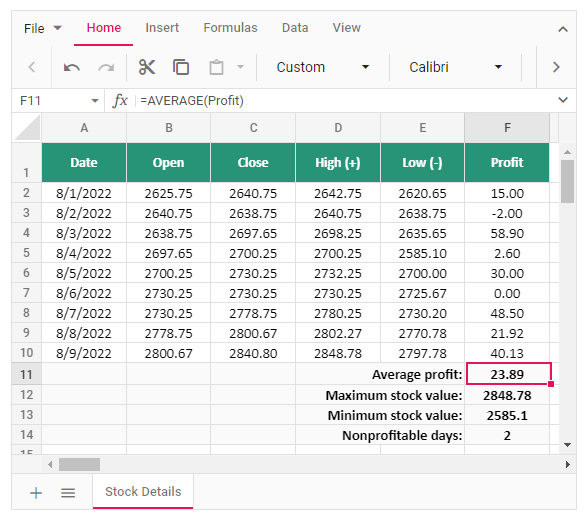
Task: Click the cell showing 2848.78 in column D
Action: (338, 353)
